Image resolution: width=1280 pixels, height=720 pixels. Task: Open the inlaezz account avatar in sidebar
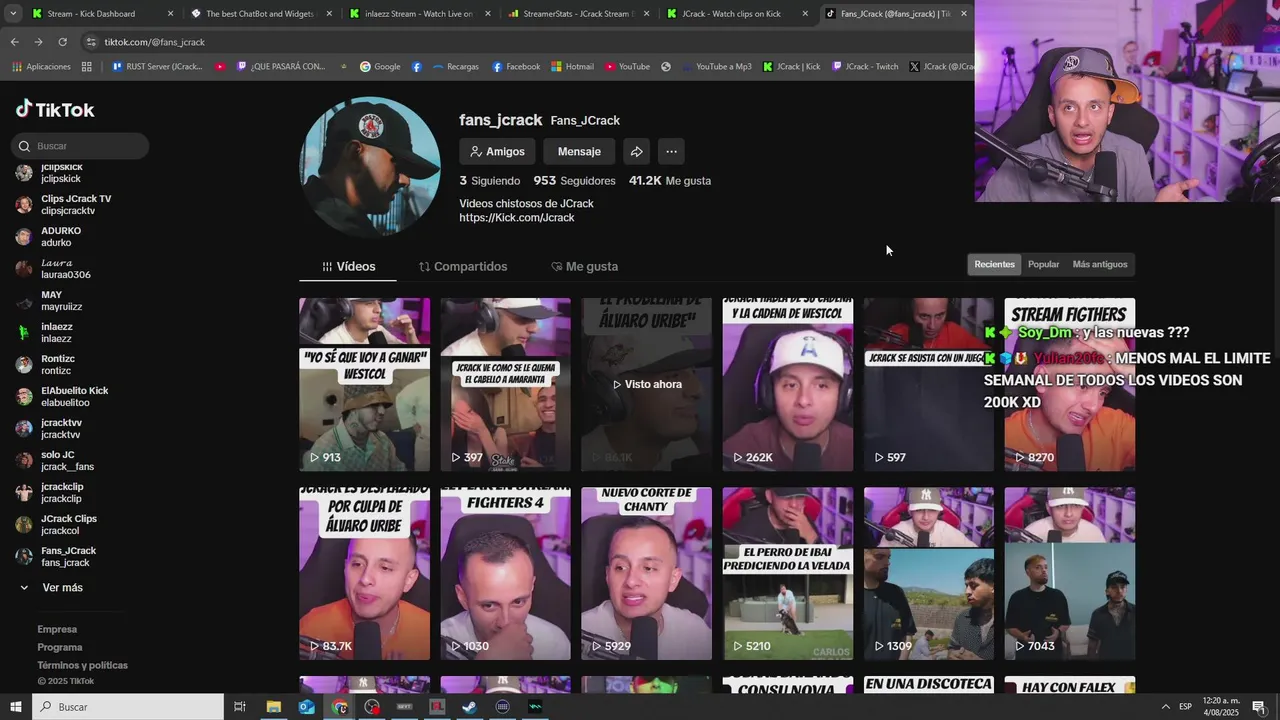(x=24, y=333)
